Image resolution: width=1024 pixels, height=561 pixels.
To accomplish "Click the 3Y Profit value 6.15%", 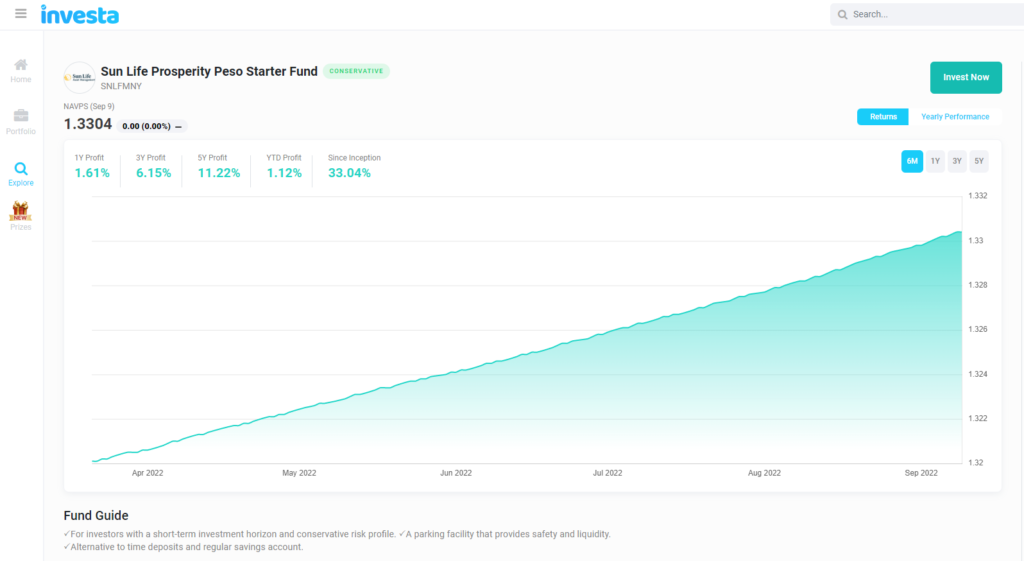I will [153, 173].
